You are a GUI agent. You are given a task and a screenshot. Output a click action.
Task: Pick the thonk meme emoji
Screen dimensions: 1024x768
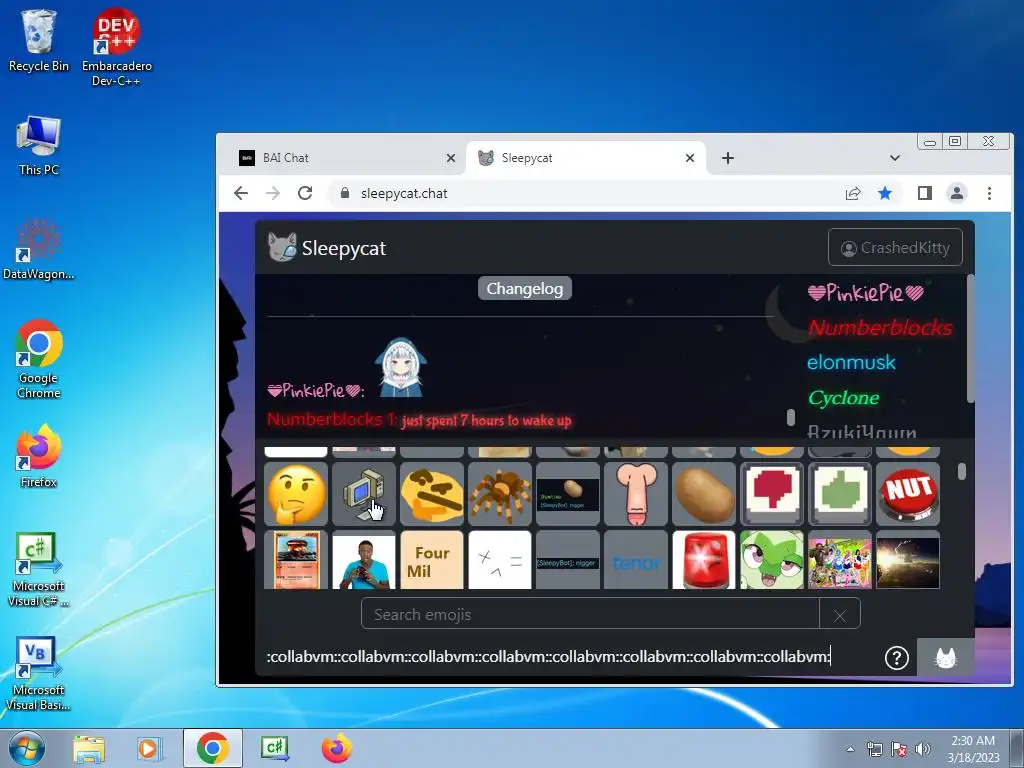[x=432, y=494]
